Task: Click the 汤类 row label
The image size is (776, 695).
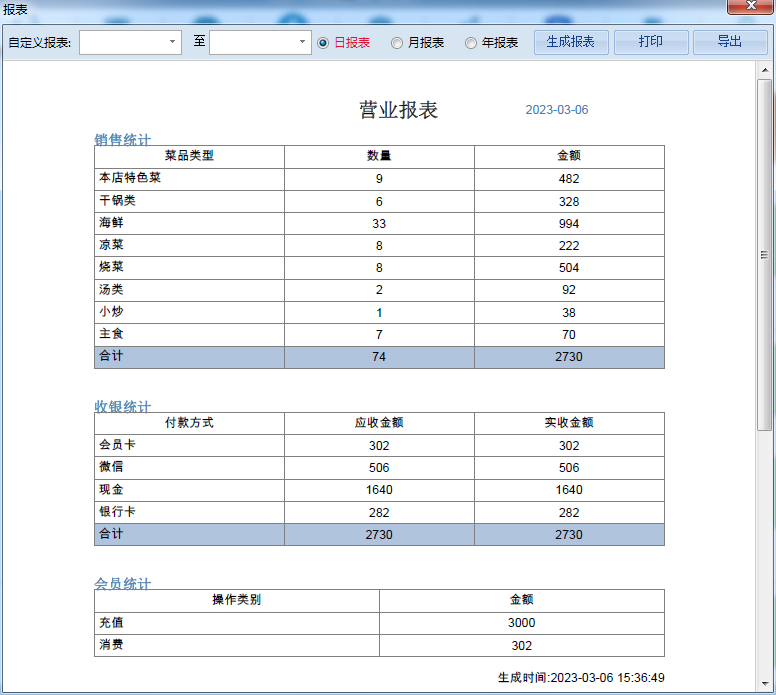Action: pyautogui.click(x=111, y=290)
